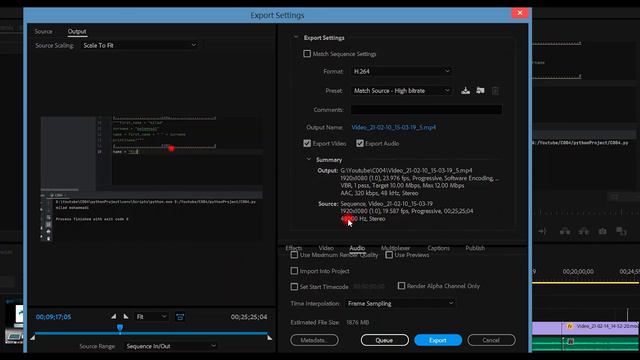Open the Fit zoom level dropdown
This screenshot has height=360, width=640.
coord(151,317)
